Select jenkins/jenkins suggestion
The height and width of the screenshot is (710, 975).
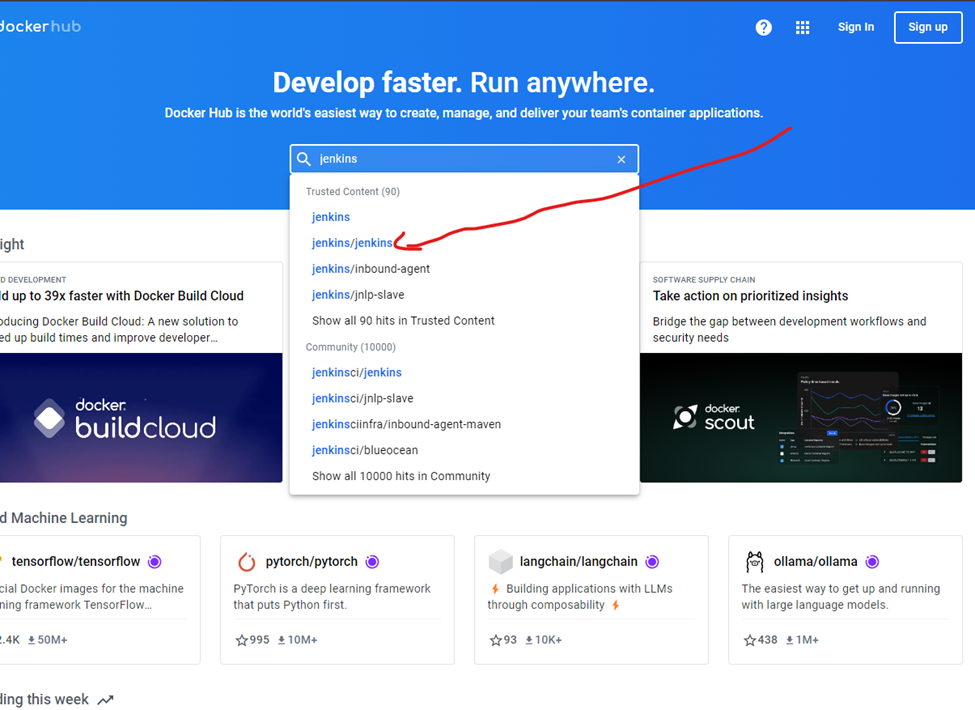(x=352, y=243)
